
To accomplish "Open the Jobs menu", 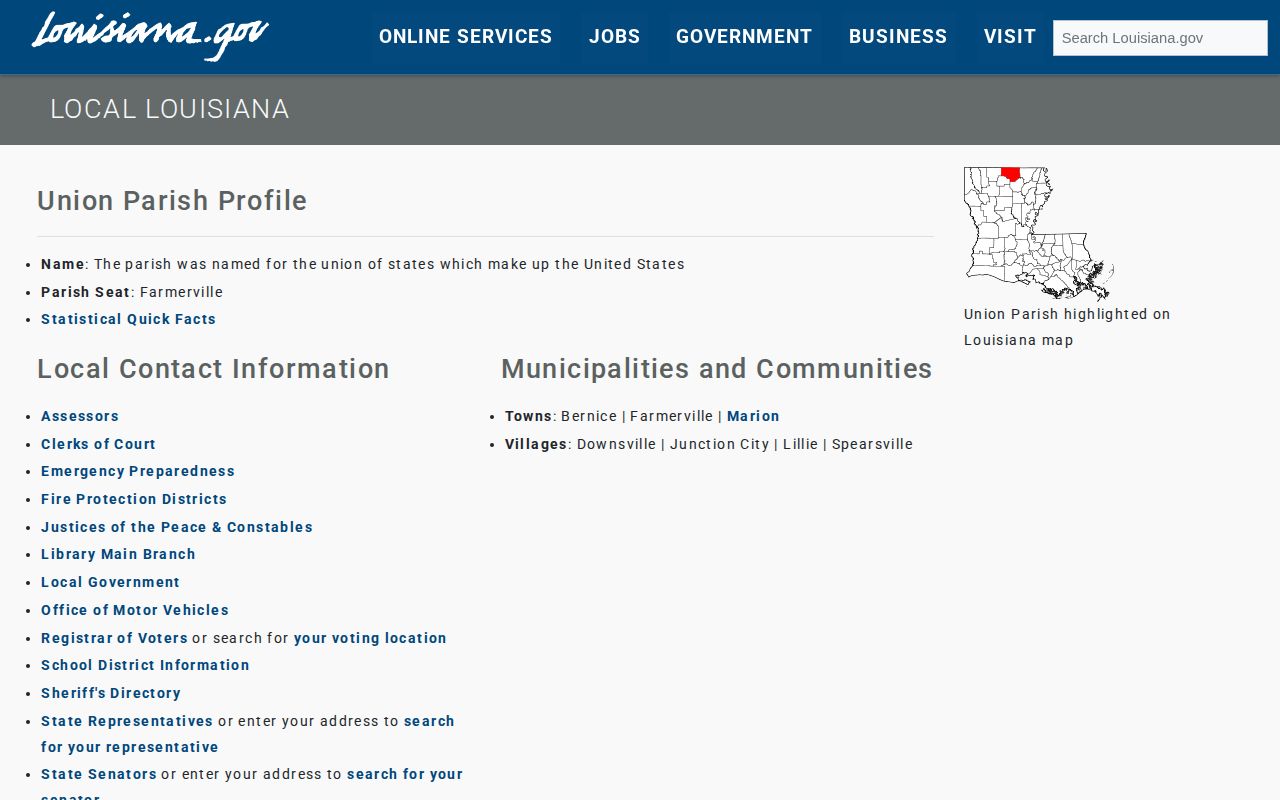I will (x=614, y=37).
